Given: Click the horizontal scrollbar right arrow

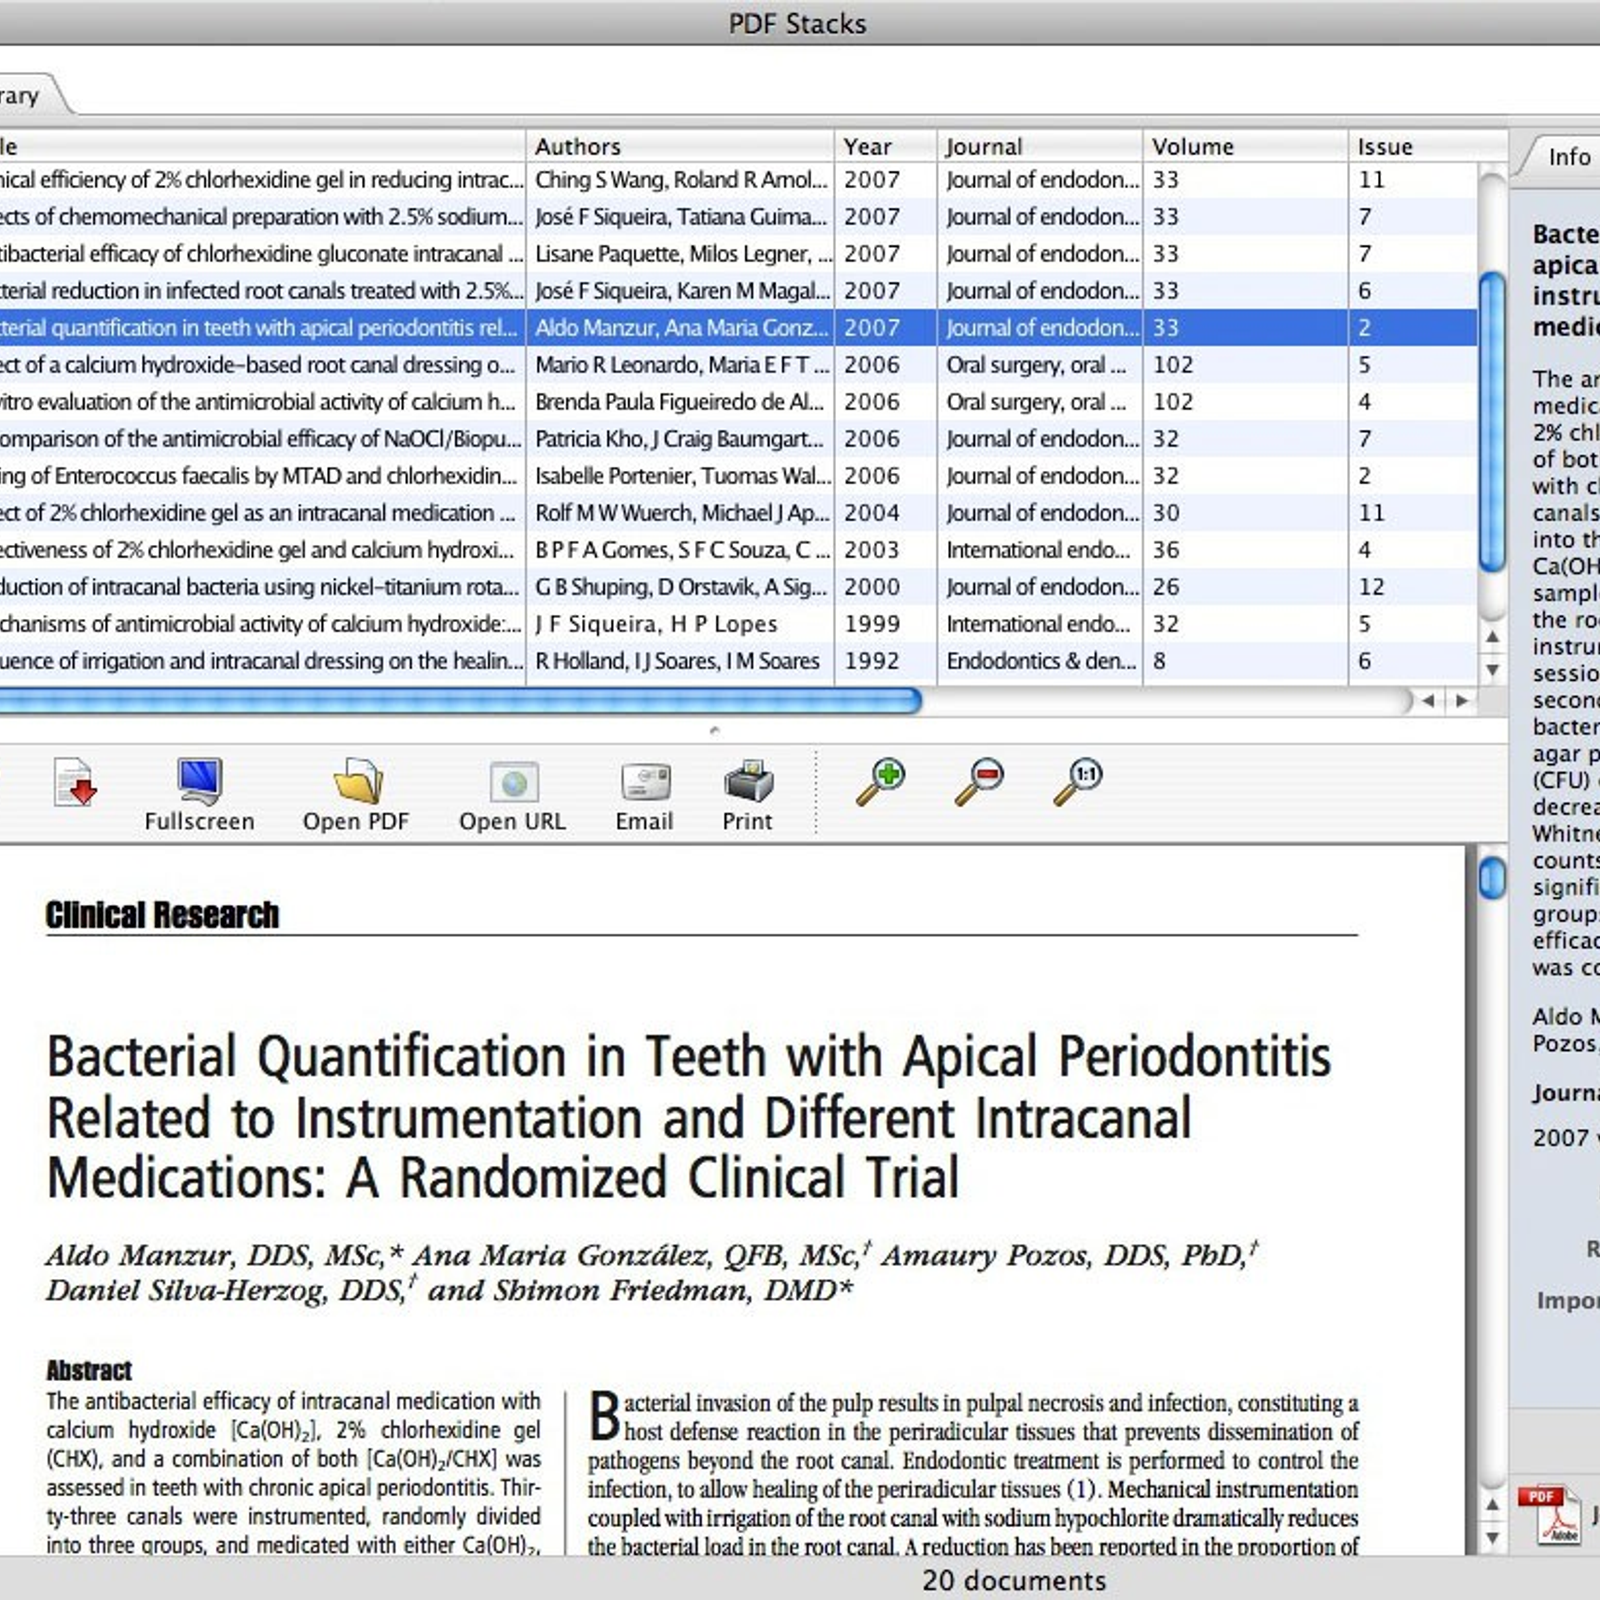Looking at the screenshot, I should tap(1462, 701).
